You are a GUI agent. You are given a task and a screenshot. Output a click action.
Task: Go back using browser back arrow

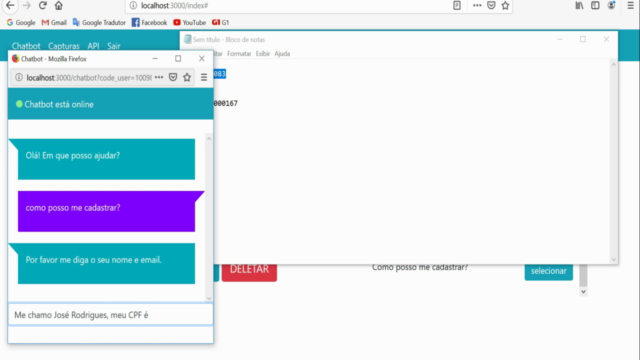pyautogui.click(x=10, y=5)
